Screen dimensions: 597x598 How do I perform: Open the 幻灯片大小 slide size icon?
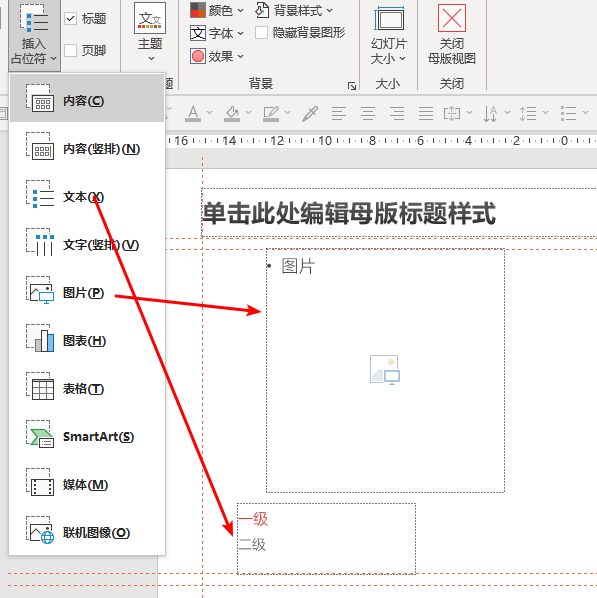(389, 18)
